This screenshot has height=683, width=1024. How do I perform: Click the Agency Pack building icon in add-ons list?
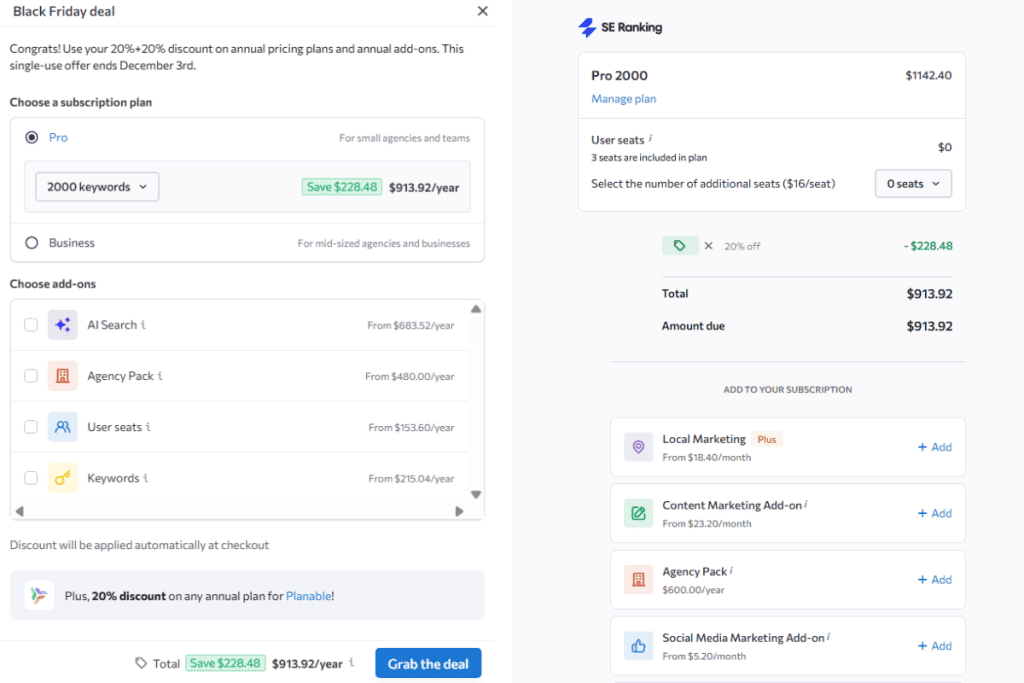[x=62, y=376]
